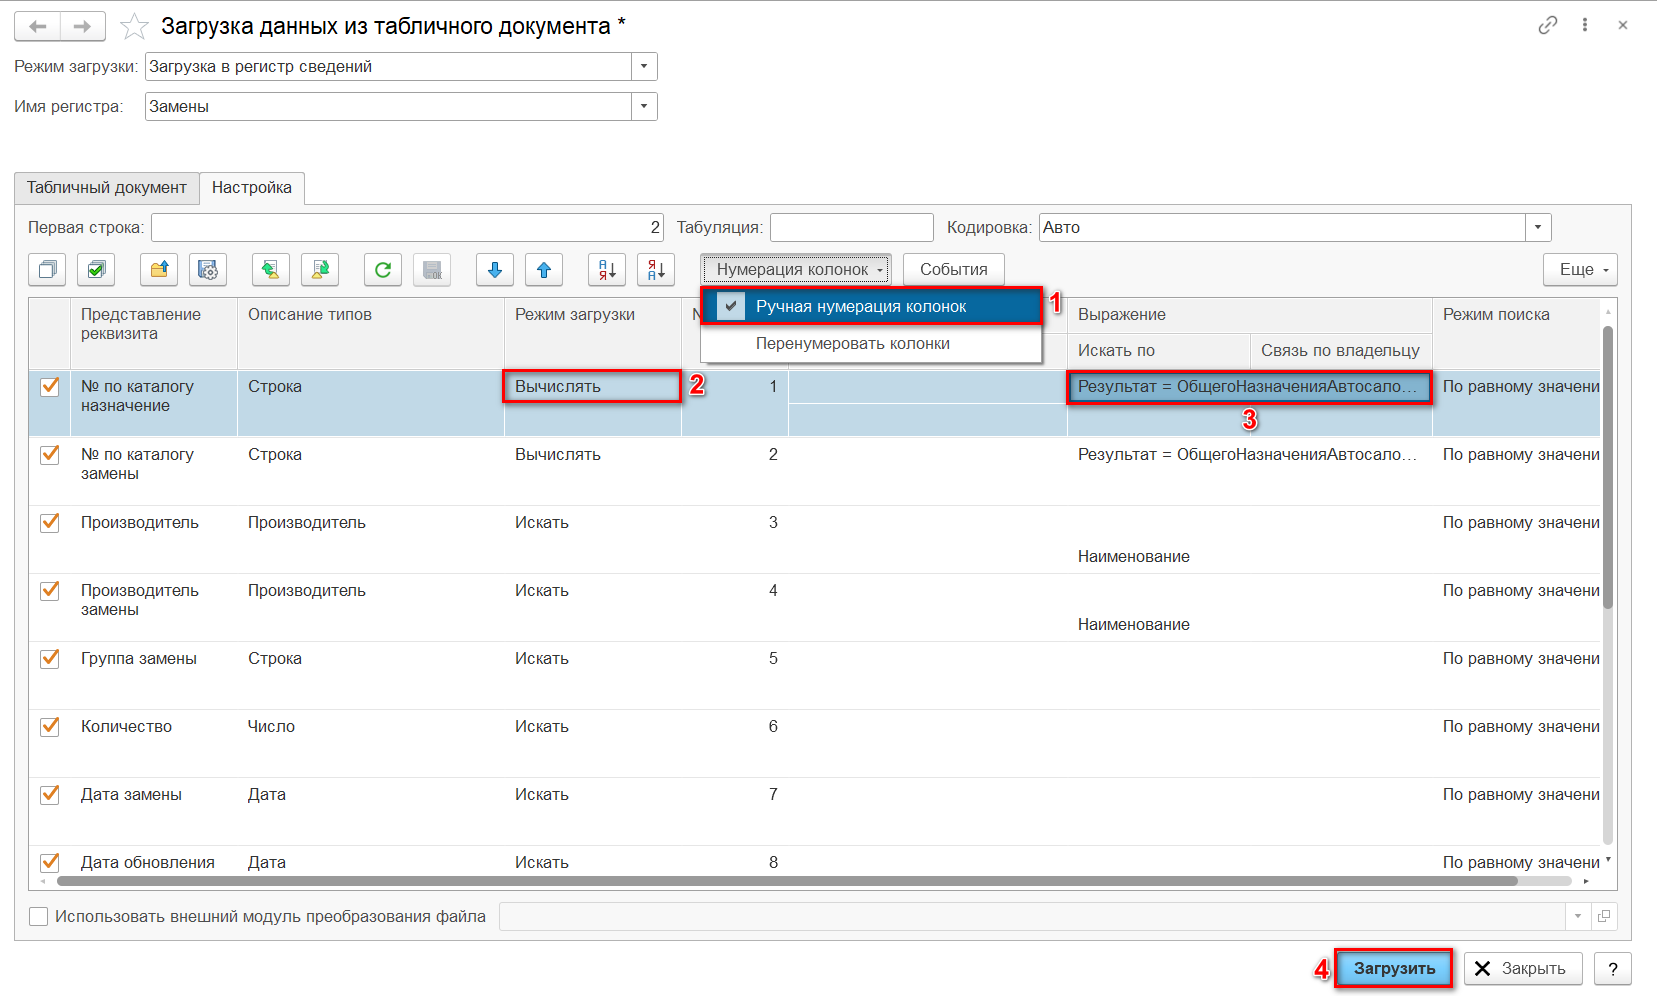Viewport: 1657px width, 996px height.
Task: Click the Описание типов column header
Action: (x=371, y=332)
